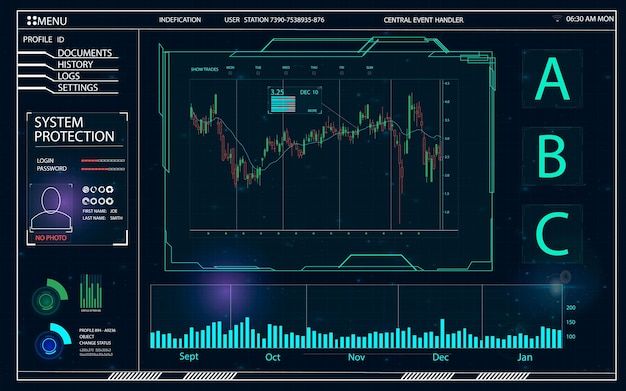Click the striped bar inside the 3.25 tooltip
626x391 pixels.
pyautogui.click(x=283, y=104)
